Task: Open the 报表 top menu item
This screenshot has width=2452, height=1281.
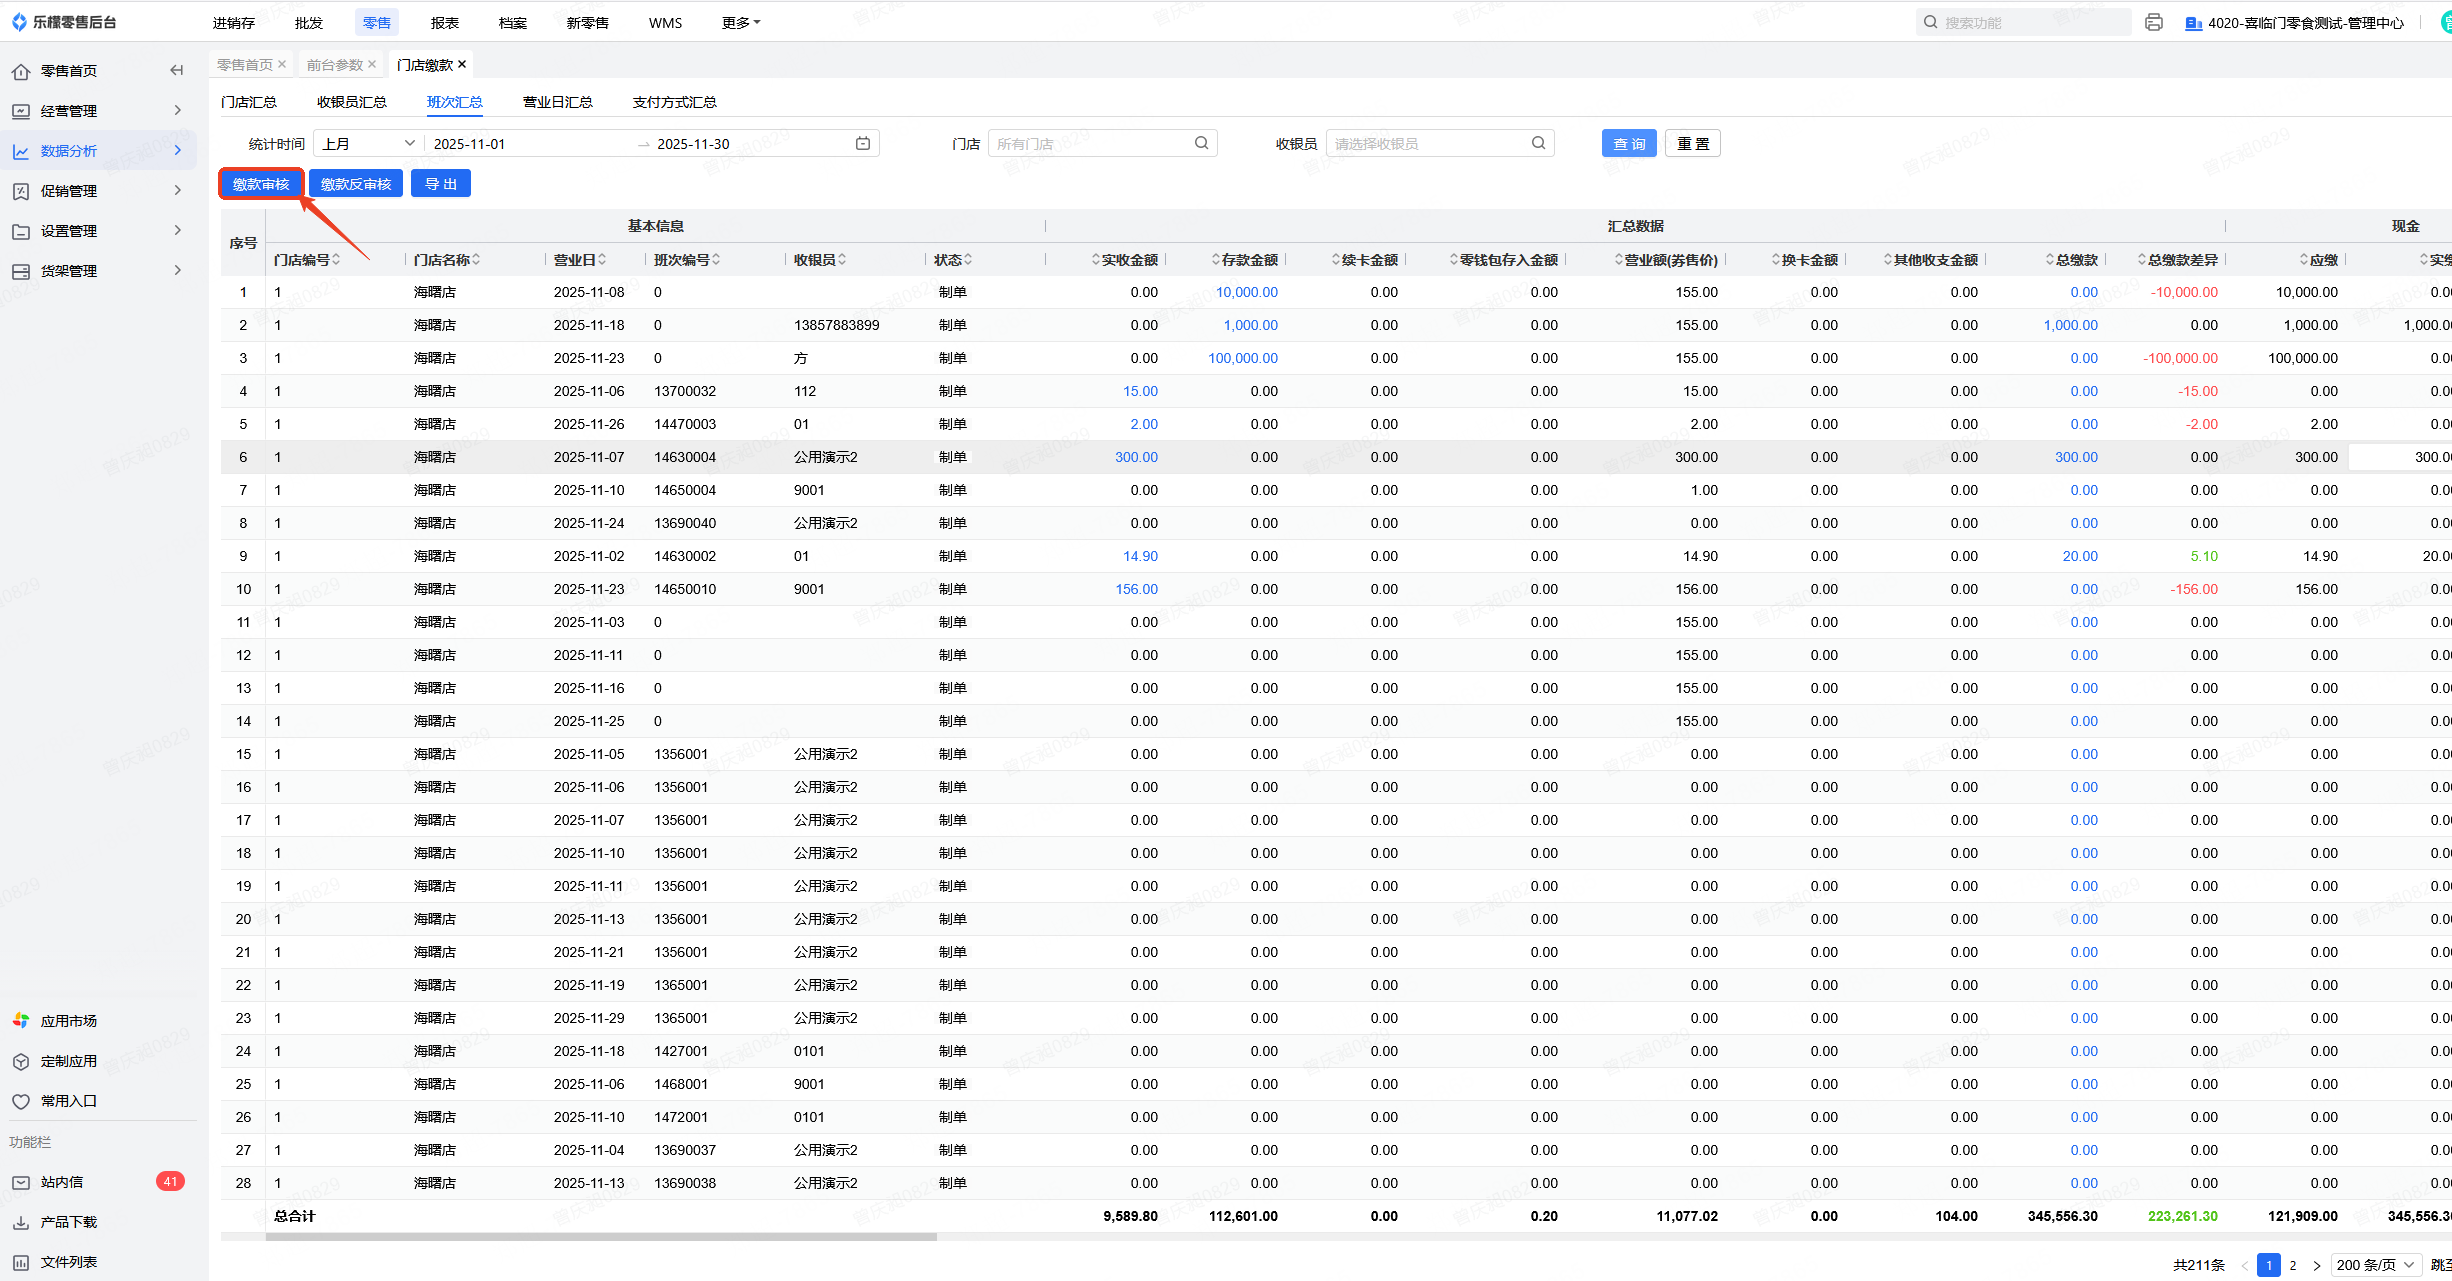Action: (444, 22)
